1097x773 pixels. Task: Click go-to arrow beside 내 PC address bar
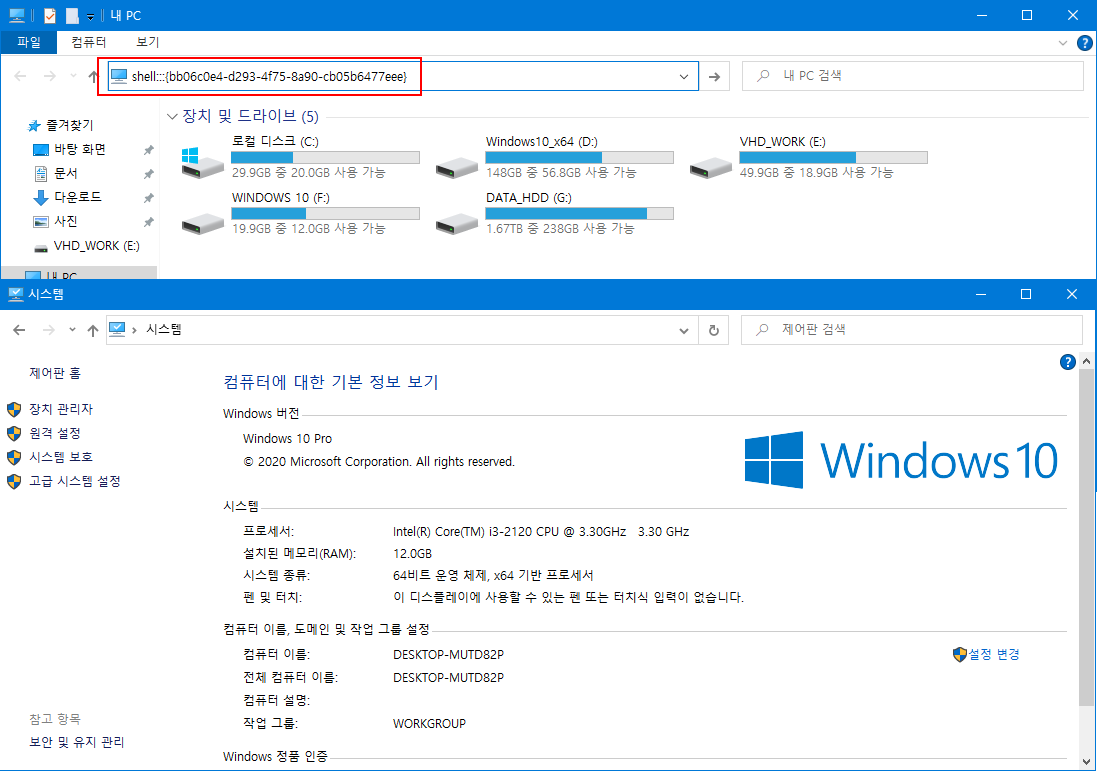click(x=714, y=76)
